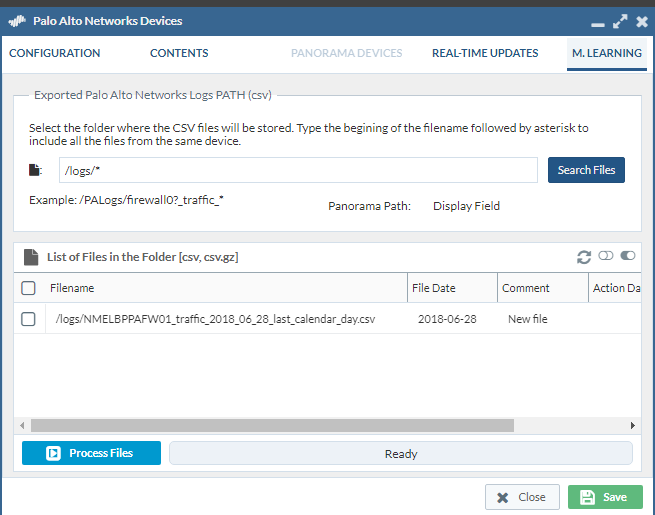The width and height of the screenshot is (655, 515).
Task: Select the NMELBPPAFW01 traffic CSV file checkbox
Action: tap(29, 319)
